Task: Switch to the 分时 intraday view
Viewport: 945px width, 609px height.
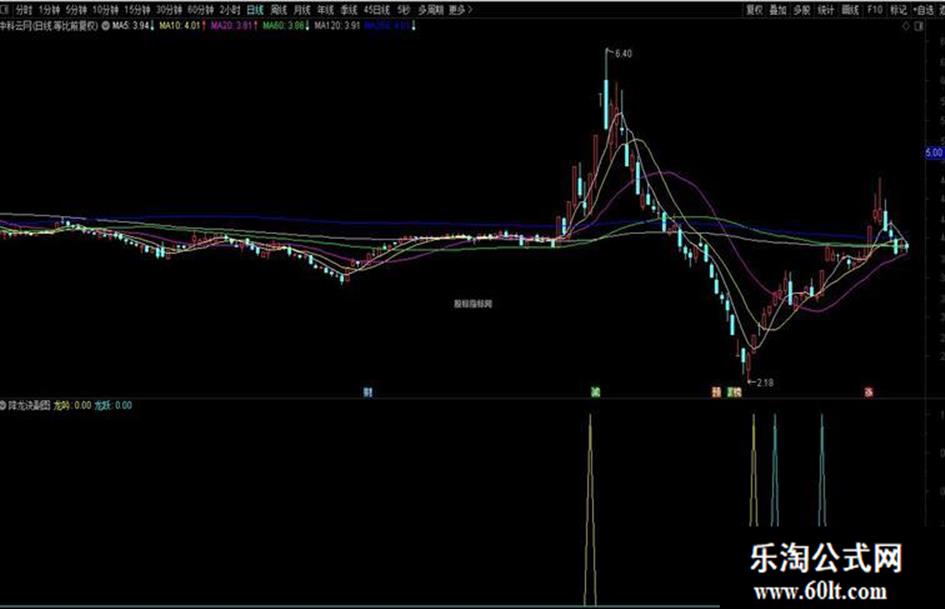Action: point(24,10)
